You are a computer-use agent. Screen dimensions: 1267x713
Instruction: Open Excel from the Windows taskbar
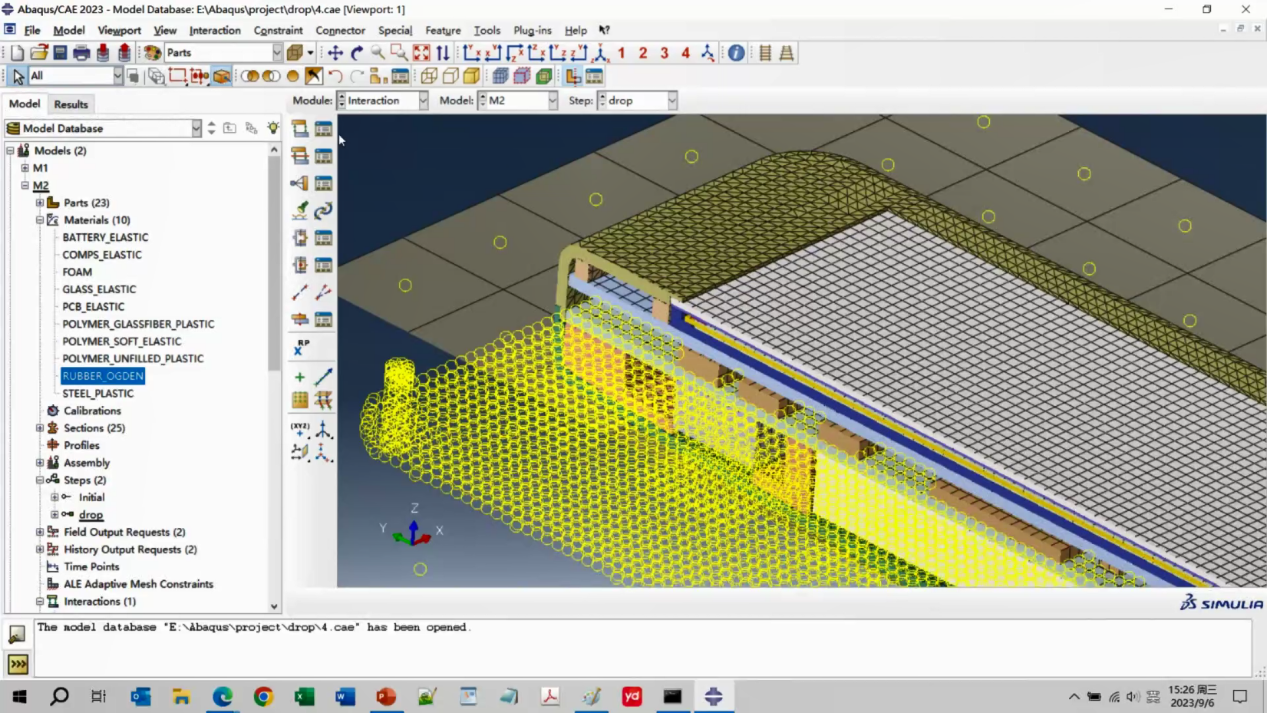point(304,696)
